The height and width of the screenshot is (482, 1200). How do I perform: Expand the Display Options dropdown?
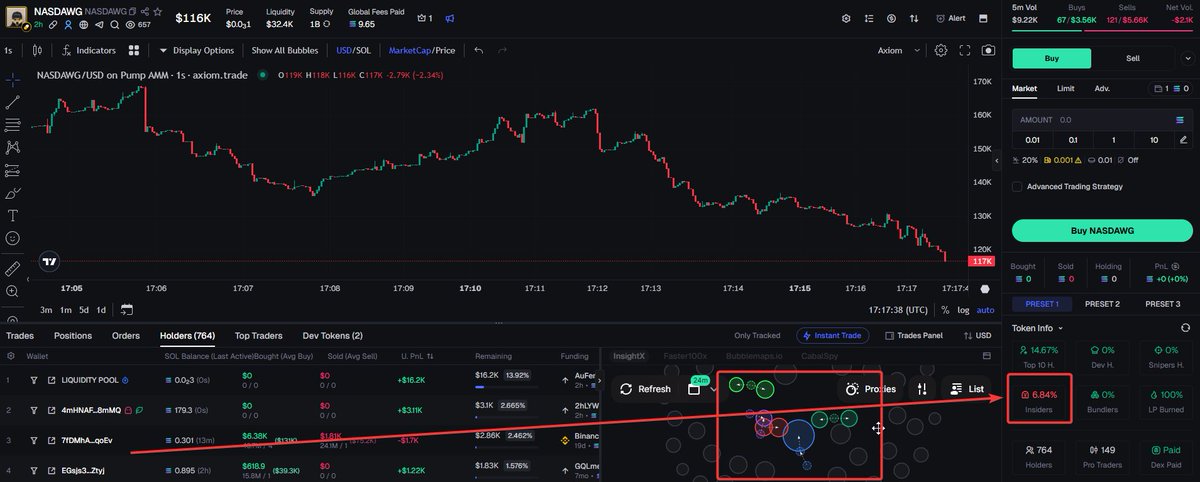point(197,50)
